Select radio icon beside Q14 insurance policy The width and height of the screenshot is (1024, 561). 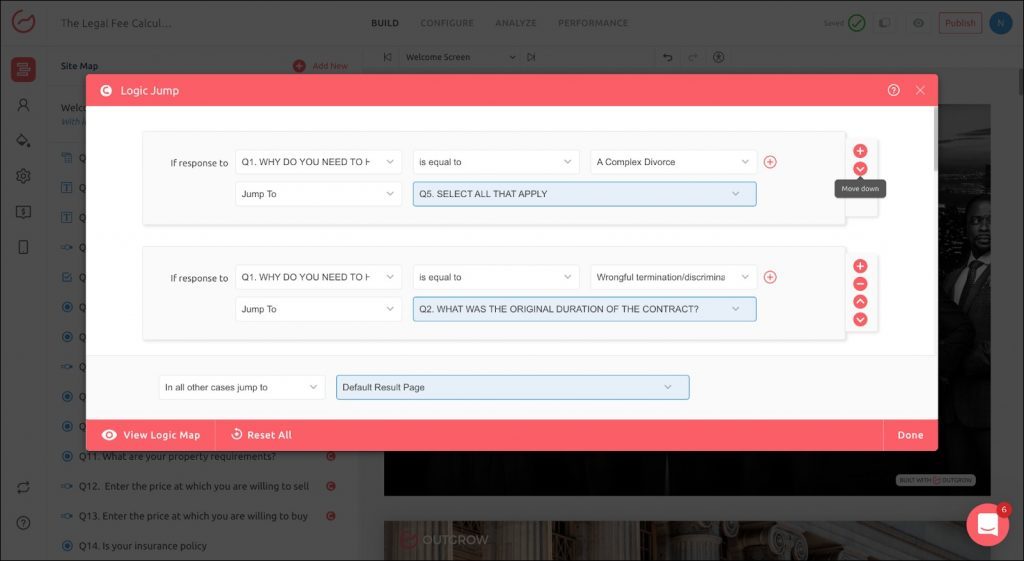(67, 546)
